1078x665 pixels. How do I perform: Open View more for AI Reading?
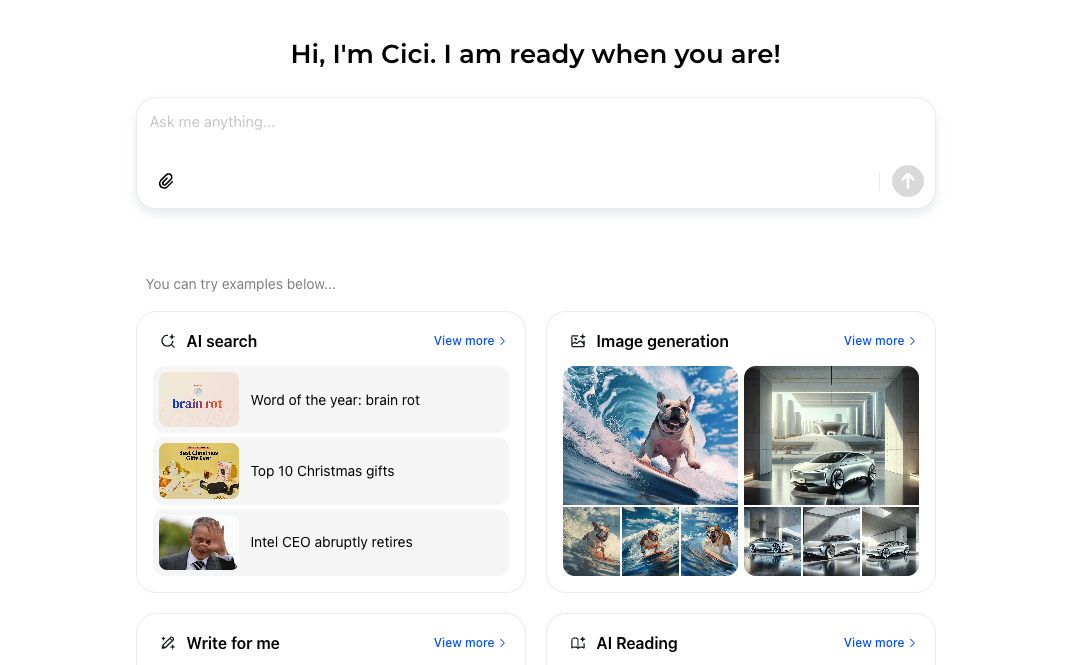[879, 643]
